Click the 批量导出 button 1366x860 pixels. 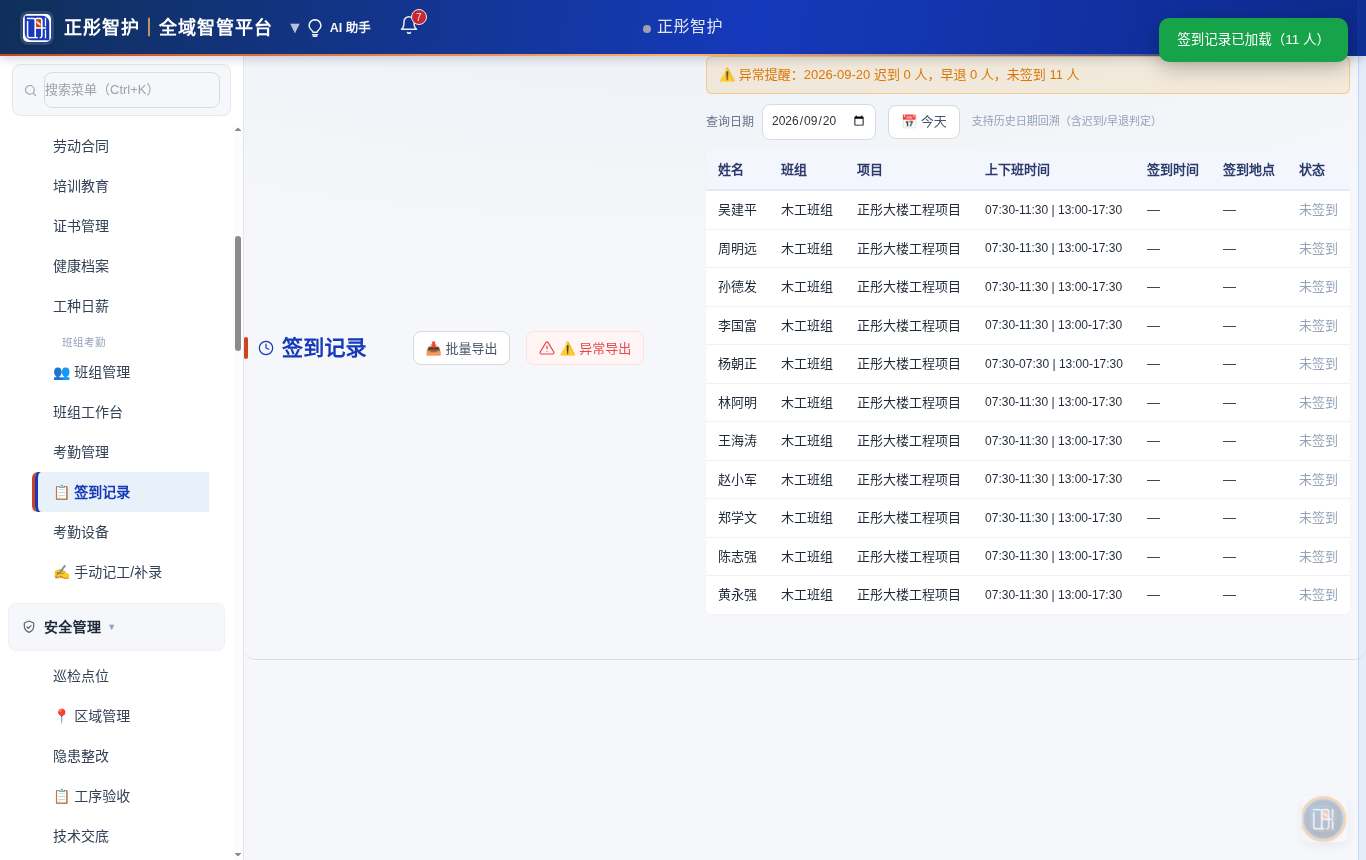click(461, 348)
